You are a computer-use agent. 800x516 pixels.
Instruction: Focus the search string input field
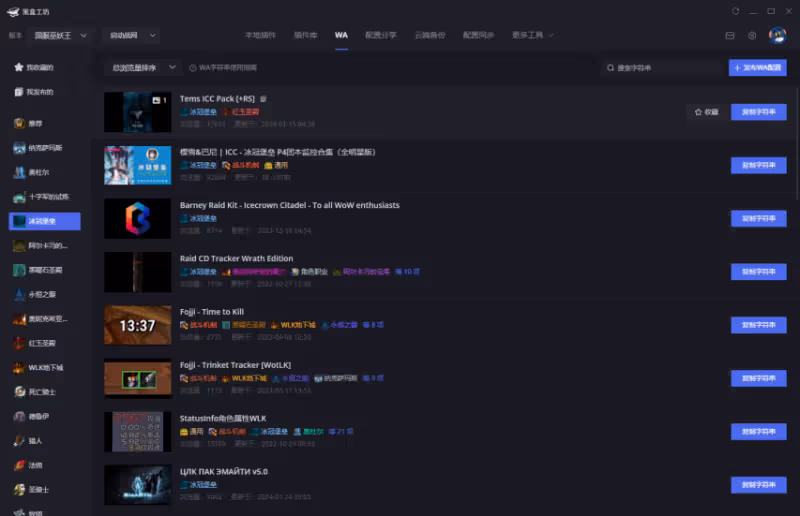tap(662, 68)
